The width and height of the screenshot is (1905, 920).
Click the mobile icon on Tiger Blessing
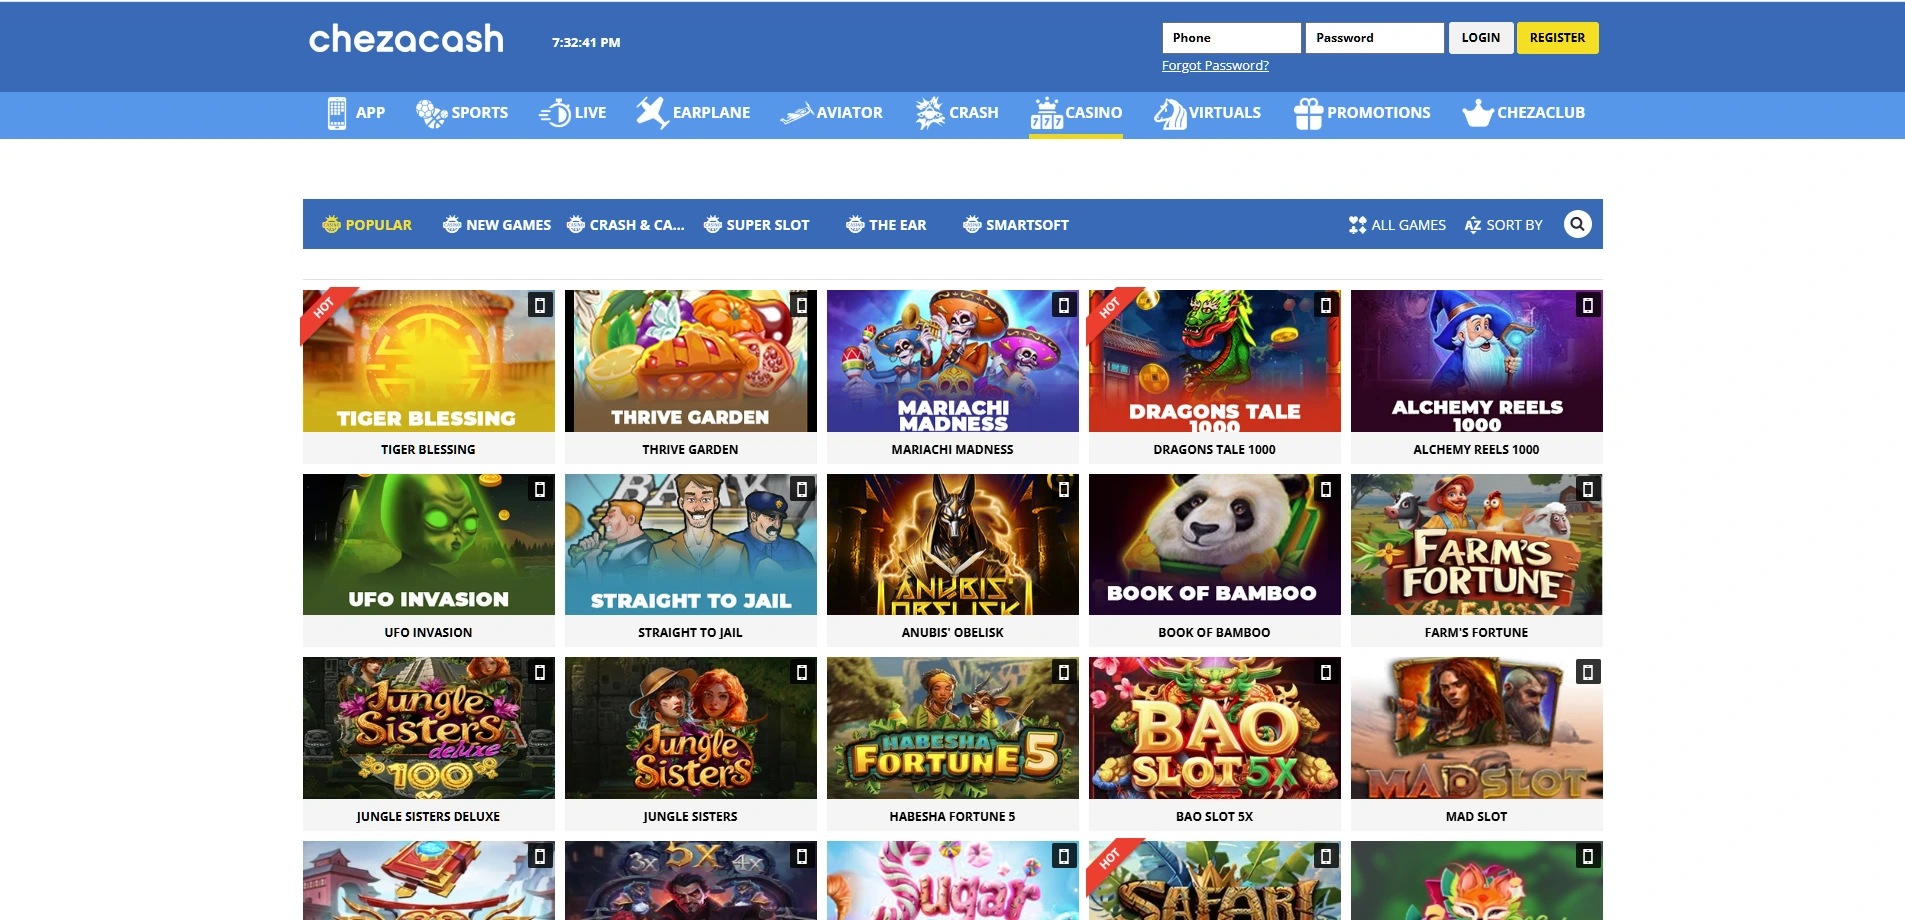[539, 305]
